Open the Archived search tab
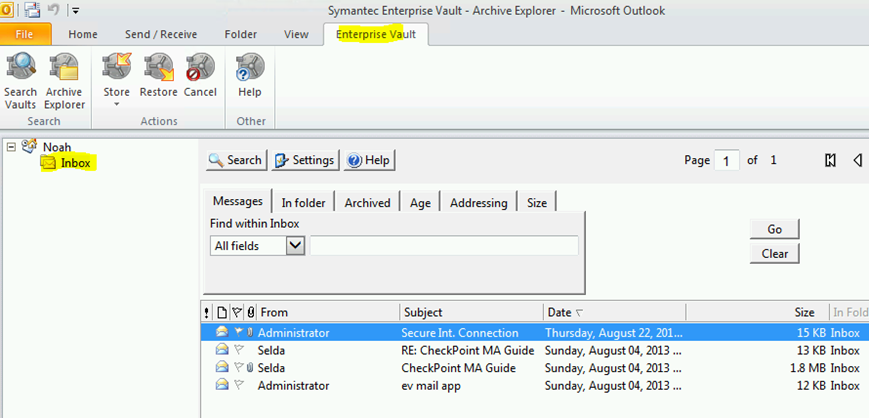The height and width of the screenshot is (418, 869). pyautogui.click(x=367, y=203)
